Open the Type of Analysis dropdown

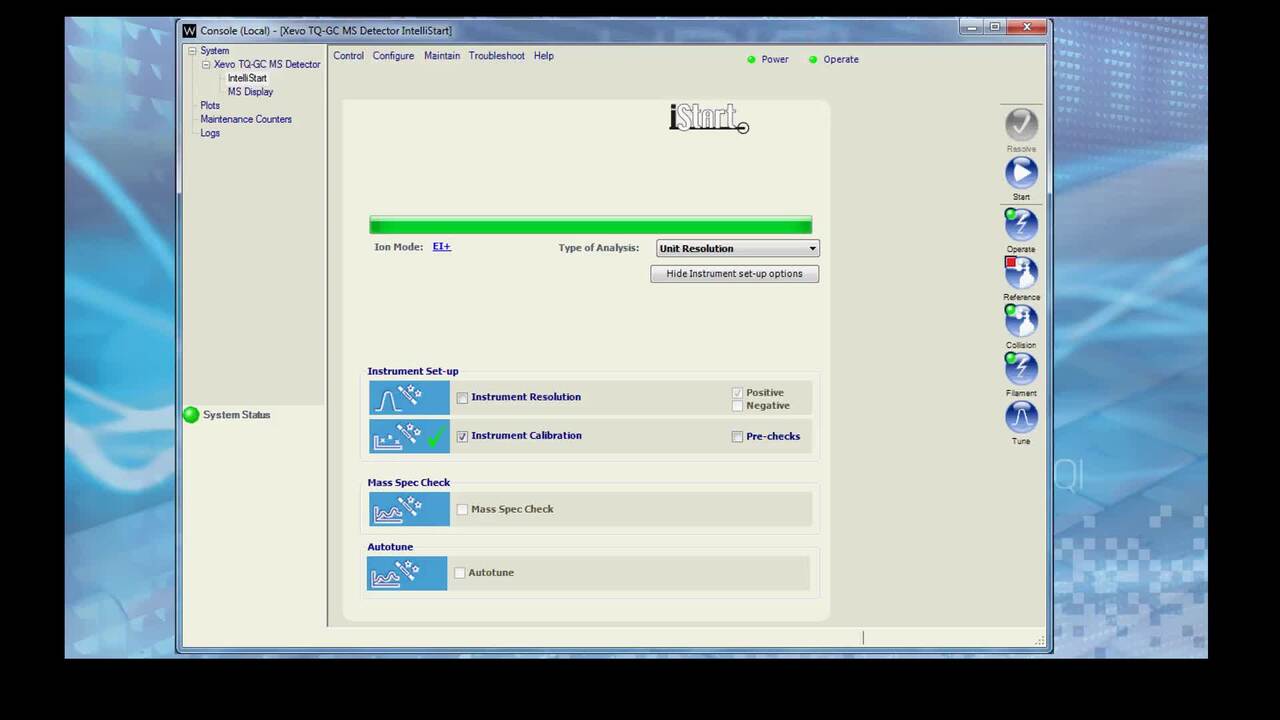[737, 248]
